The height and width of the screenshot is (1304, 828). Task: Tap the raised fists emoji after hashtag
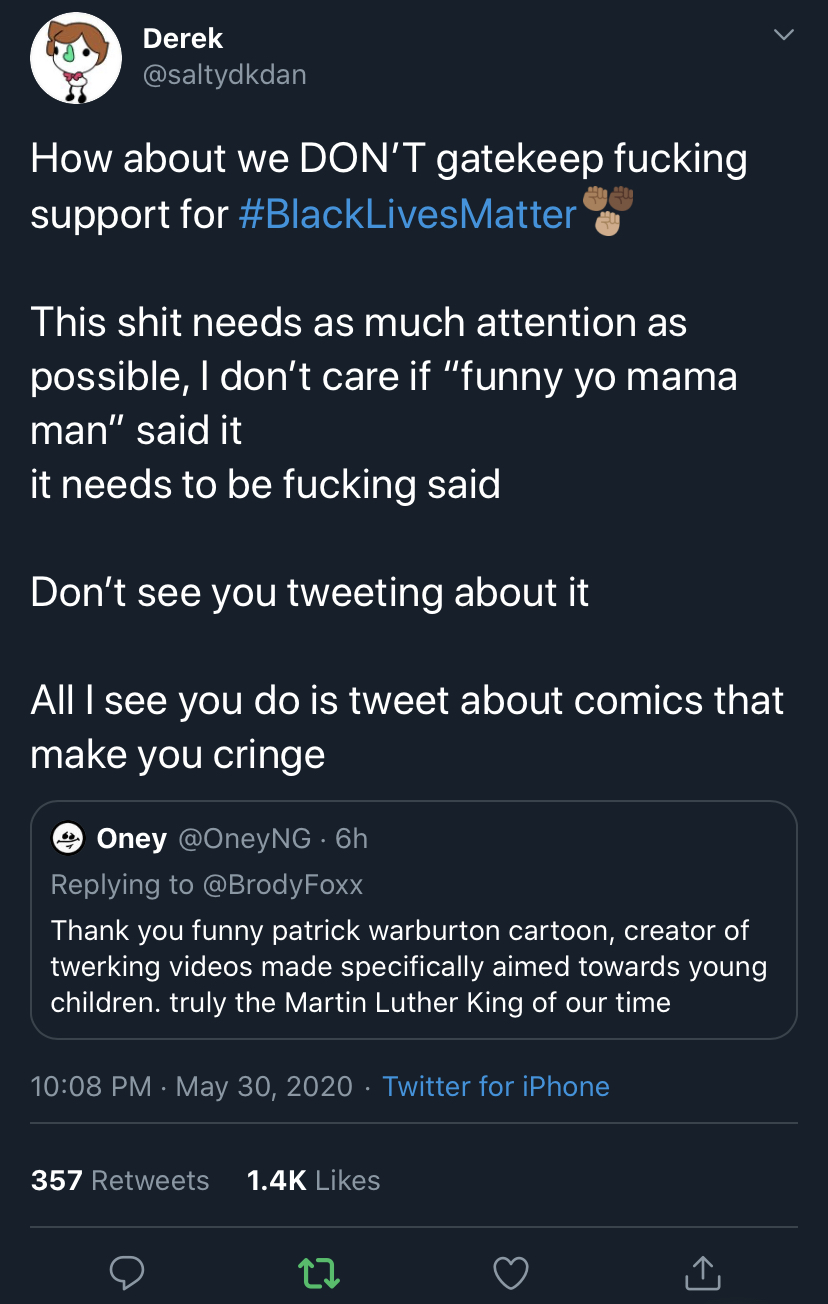tap(608, 209)
